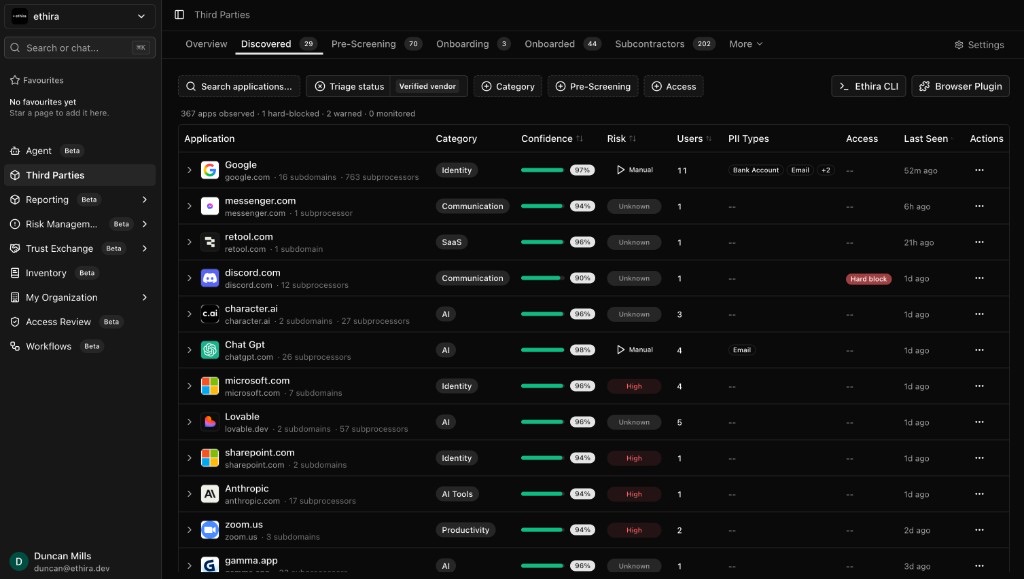
Task: Click discord.com's confidence progress bar
Action: coord(542,278)
